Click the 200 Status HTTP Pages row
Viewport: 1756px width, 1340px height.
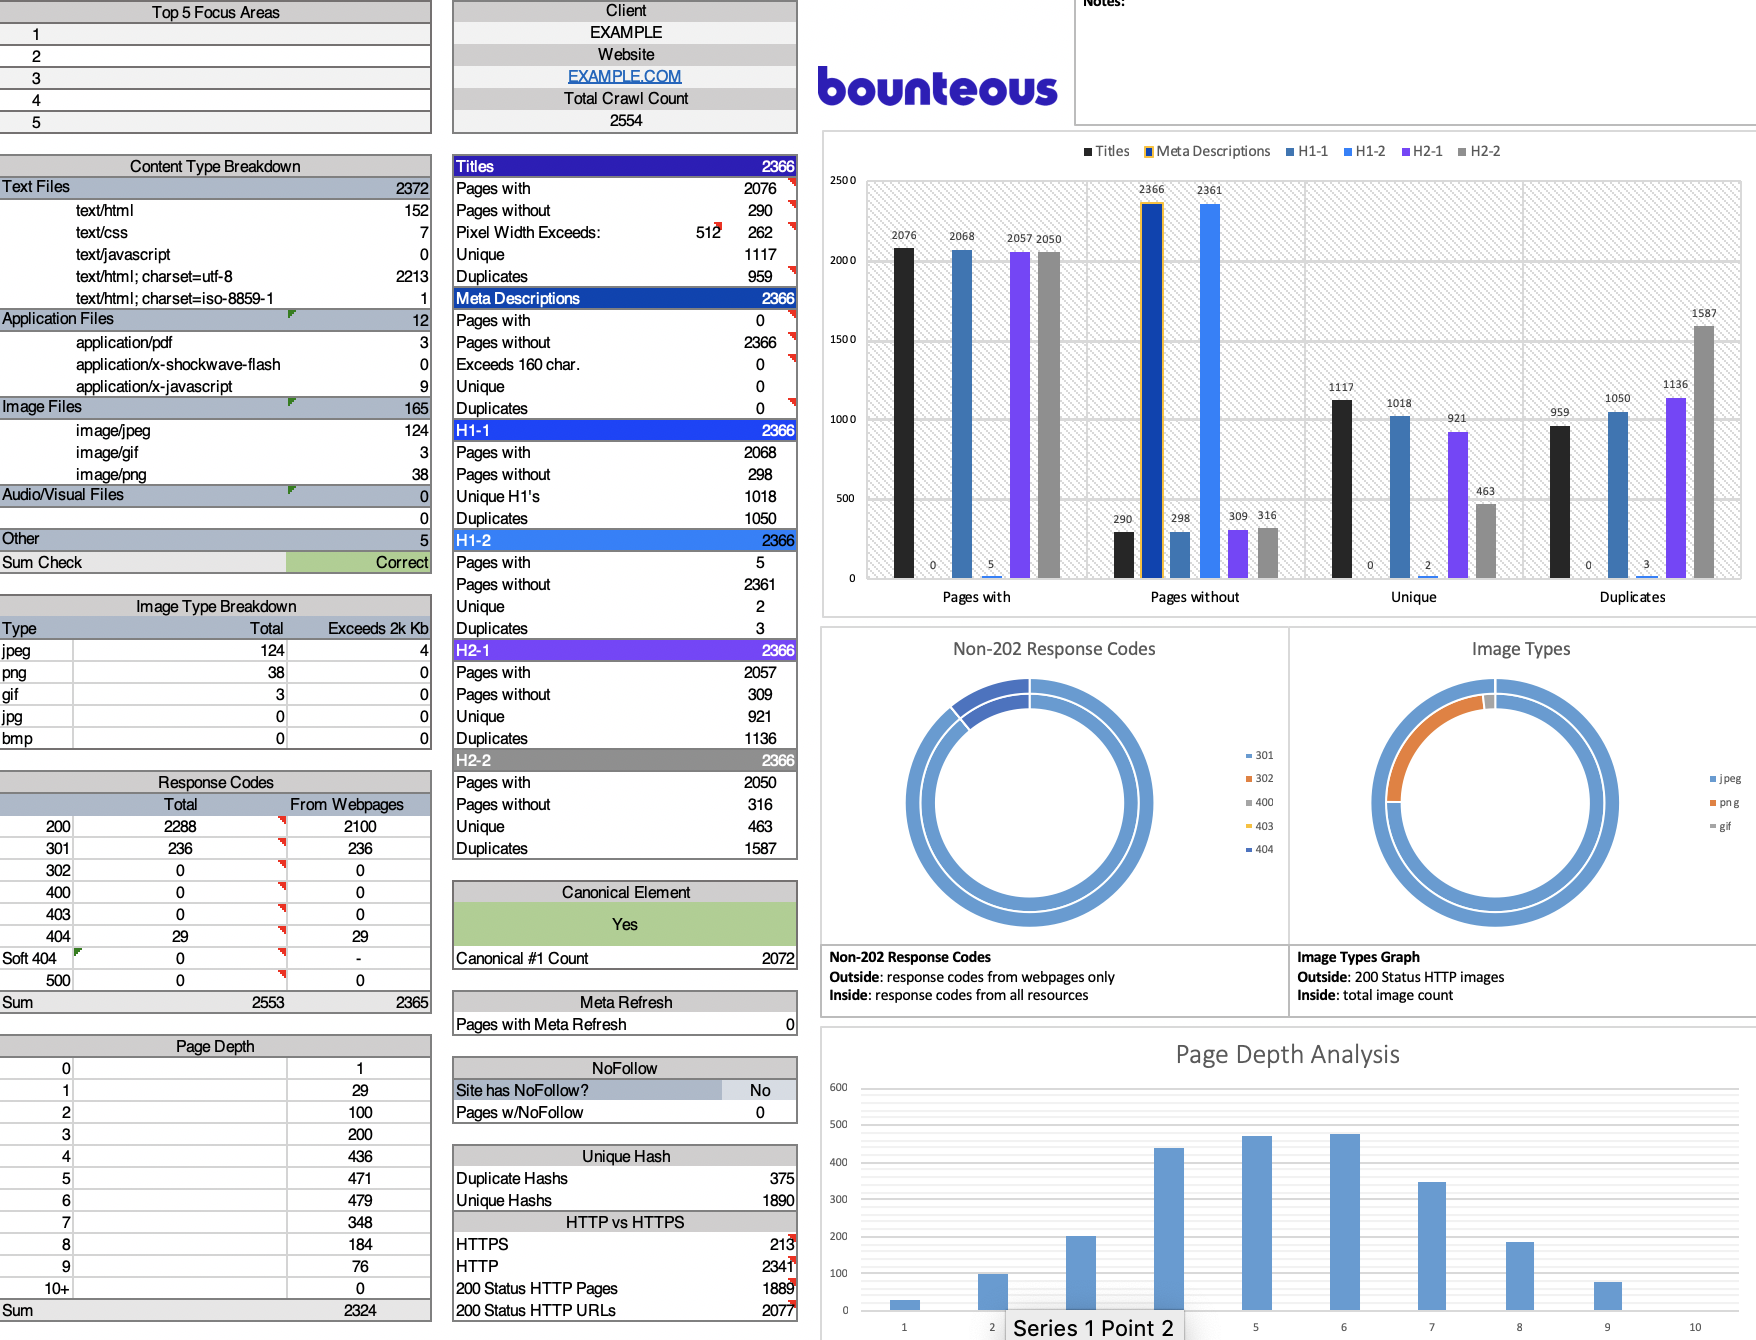coord(625,1288)
